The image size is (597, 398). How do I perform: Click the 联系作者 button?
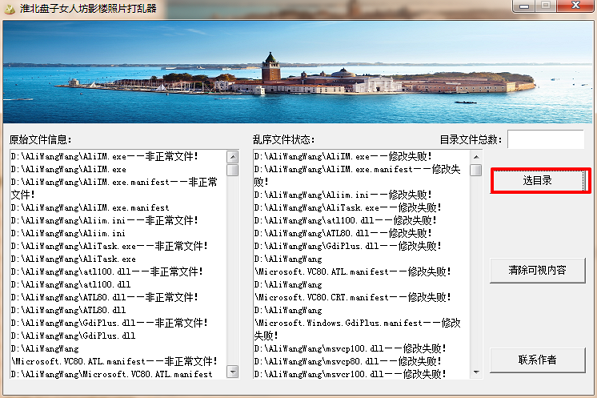(x=537, y=360)
